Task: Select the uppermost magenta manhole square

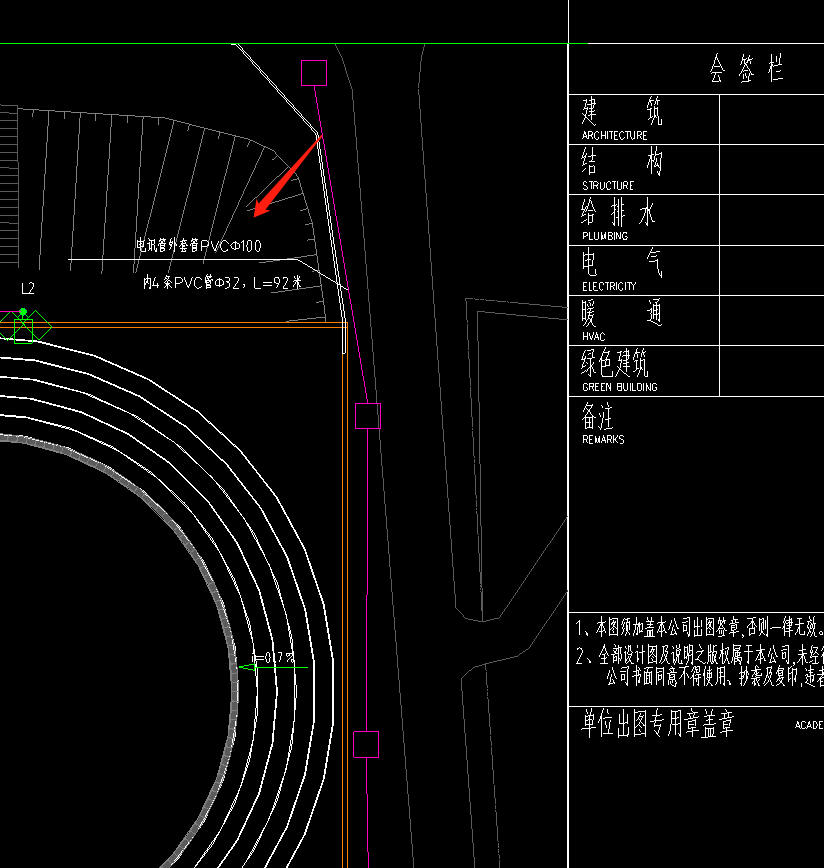Action: (314, 73)
